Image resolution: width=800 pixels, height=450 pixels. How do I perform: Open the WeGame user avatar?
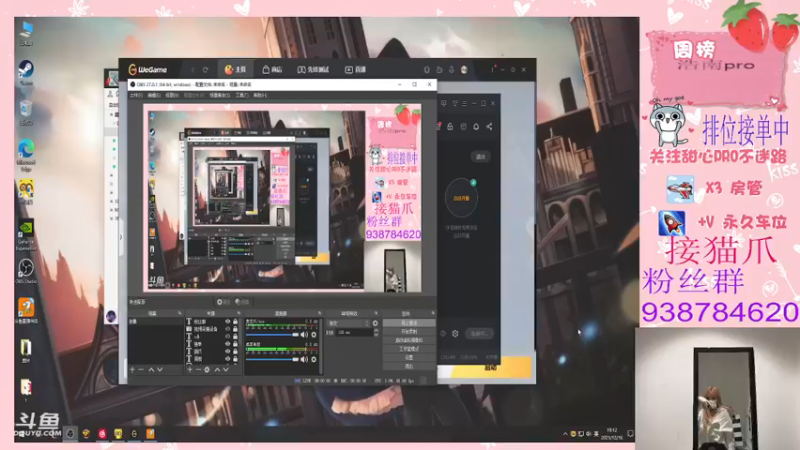pyautogui.click(x=464, y=69)
